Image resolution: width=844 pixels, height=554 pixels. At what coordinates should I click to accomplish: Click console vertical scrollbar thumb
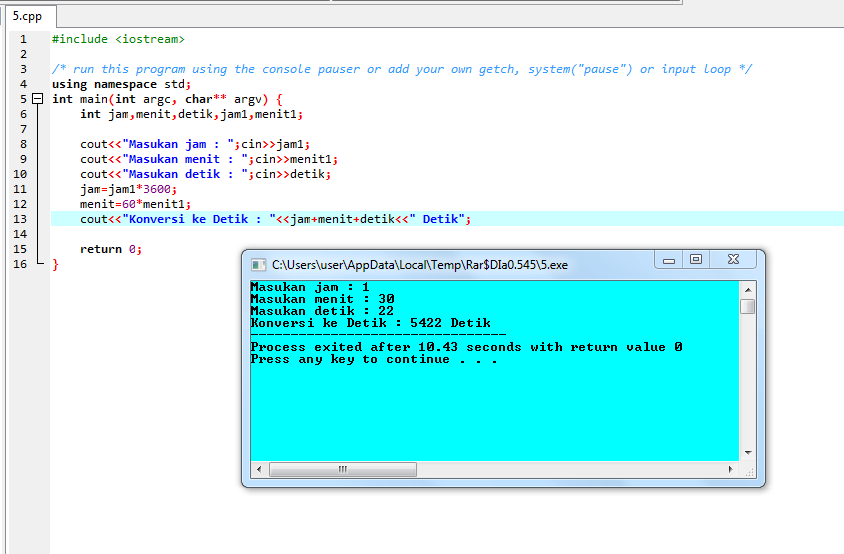748,306
